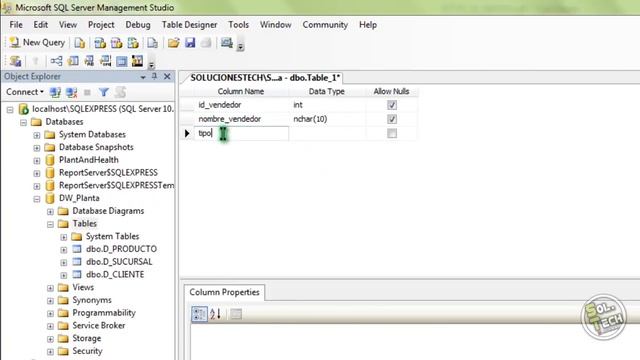Click the Manage Check Constraints icon
The image size is (640, 360).
coord(122,62)
